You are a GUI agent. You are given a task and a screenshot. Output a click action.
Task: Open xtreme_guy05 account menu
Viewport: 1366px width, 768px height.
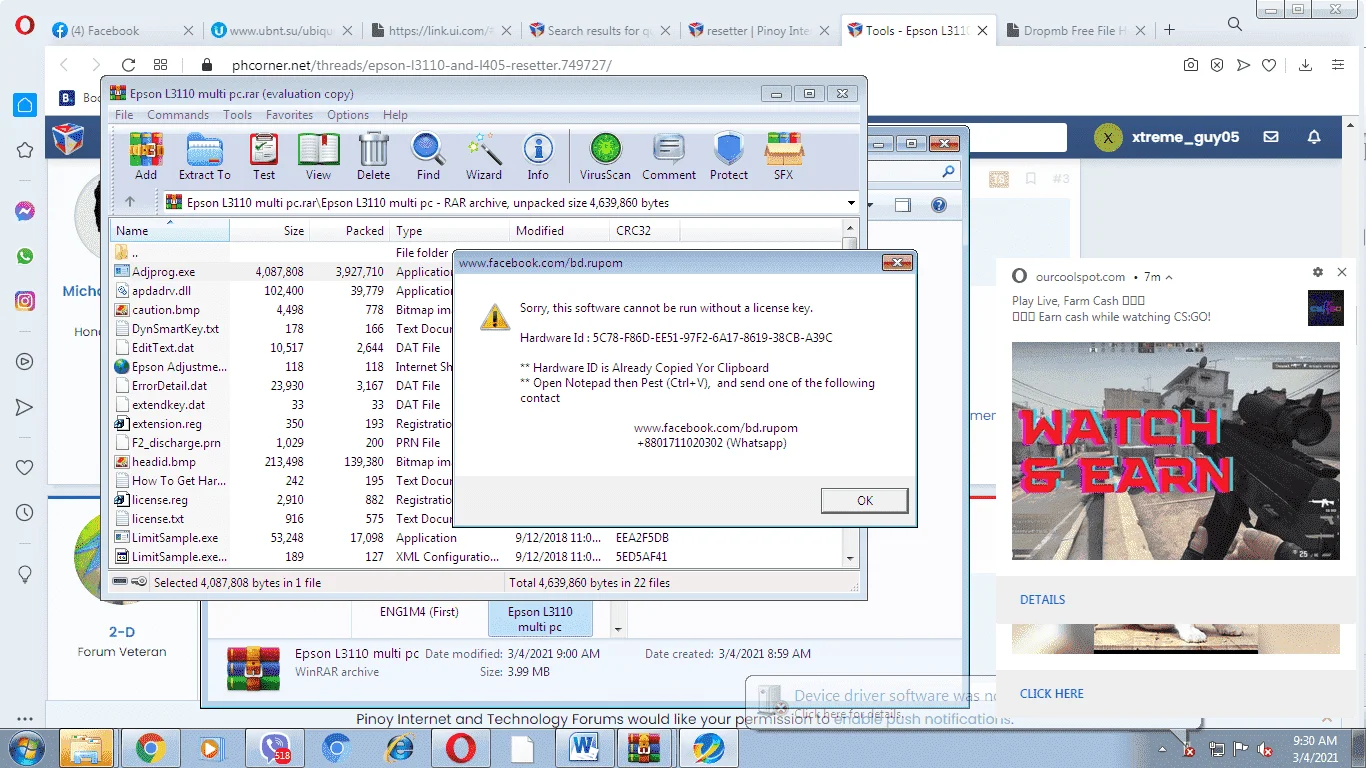pos(1166,137)
